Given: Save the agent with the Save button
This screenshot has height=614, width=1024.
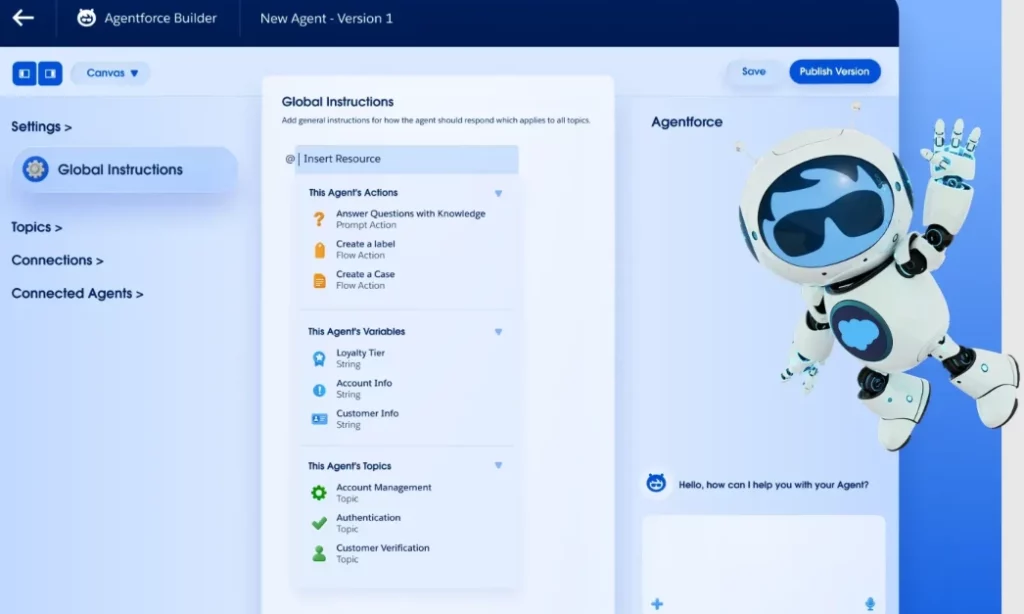Looking at the screenshot, I should (753, 72).
